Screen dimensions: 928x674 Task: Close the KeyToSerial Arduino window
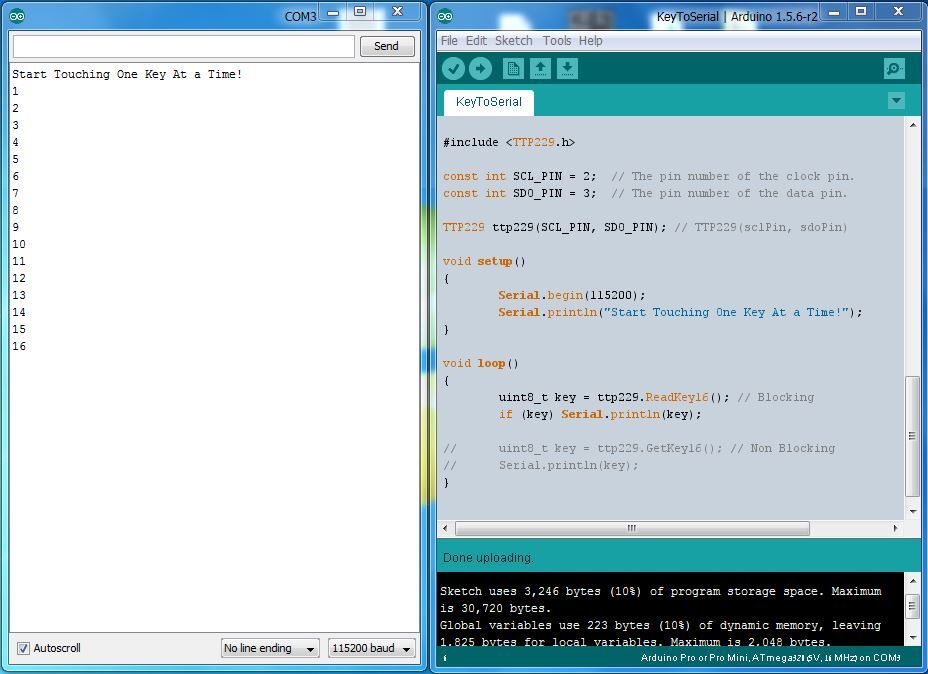click(898, 12)
